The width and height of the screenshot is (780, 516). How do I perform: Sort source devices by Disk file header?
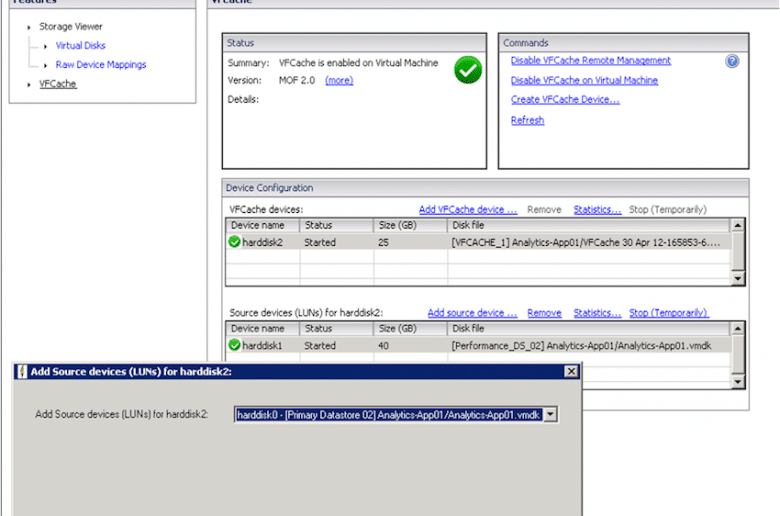coord(589,328)
